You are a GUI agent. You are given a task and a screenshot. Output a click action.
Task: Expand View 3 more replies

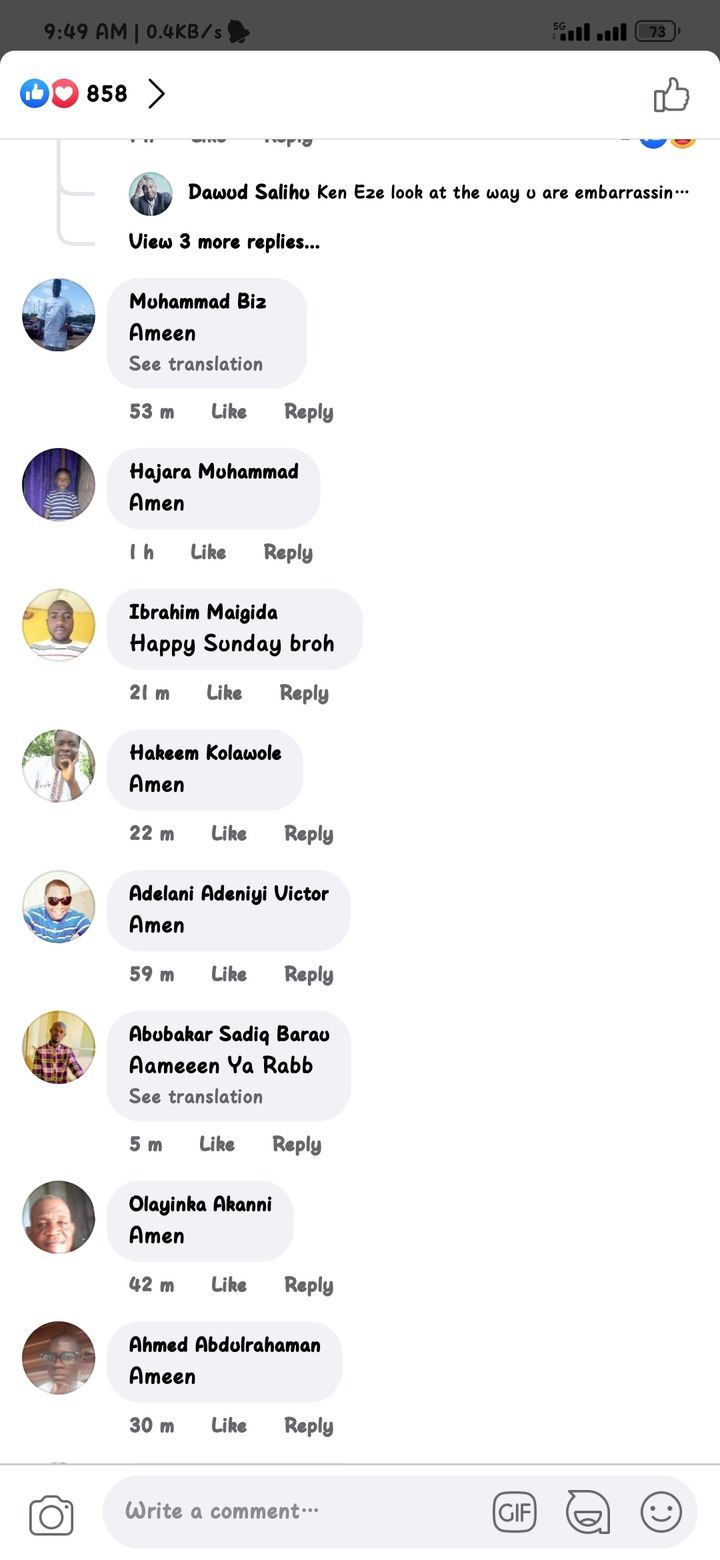(x=224, y=241)
